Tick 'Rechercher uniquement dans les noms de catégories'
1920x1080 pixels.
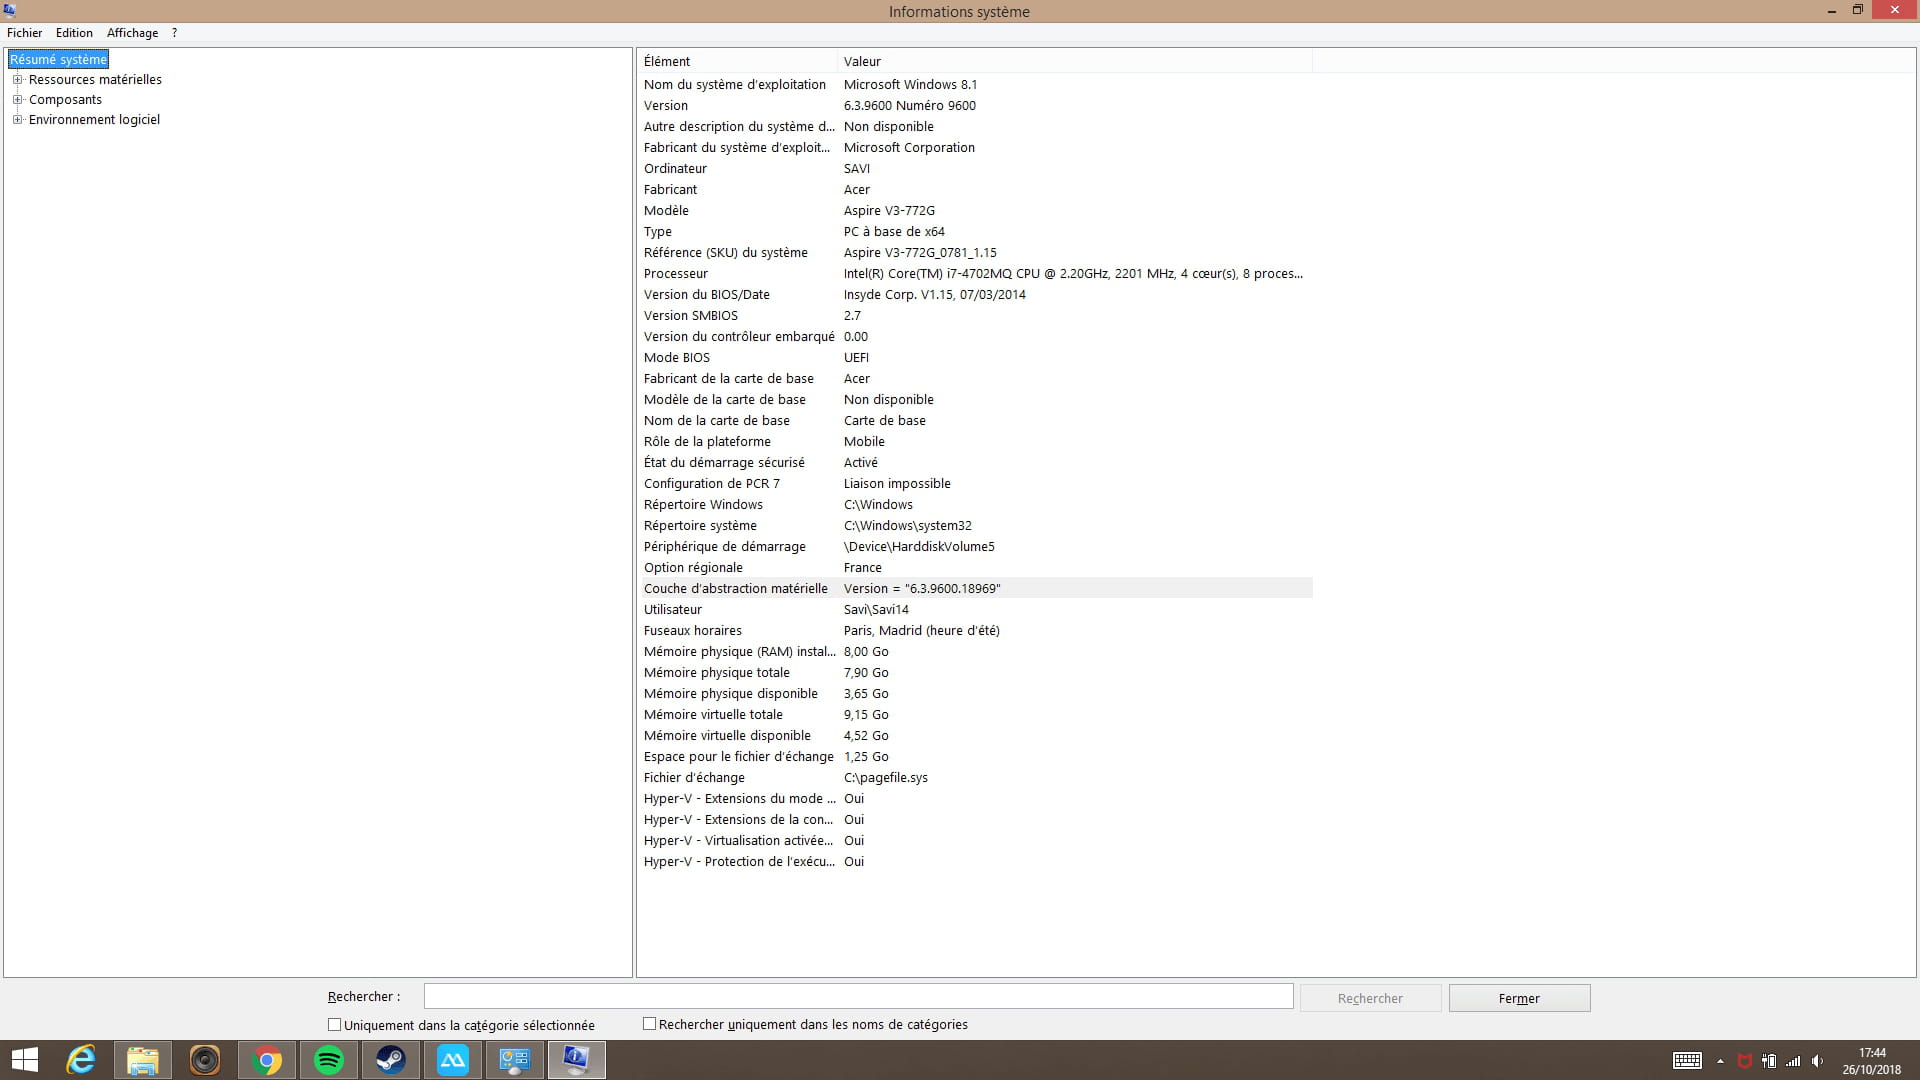tap(650, 1024)
